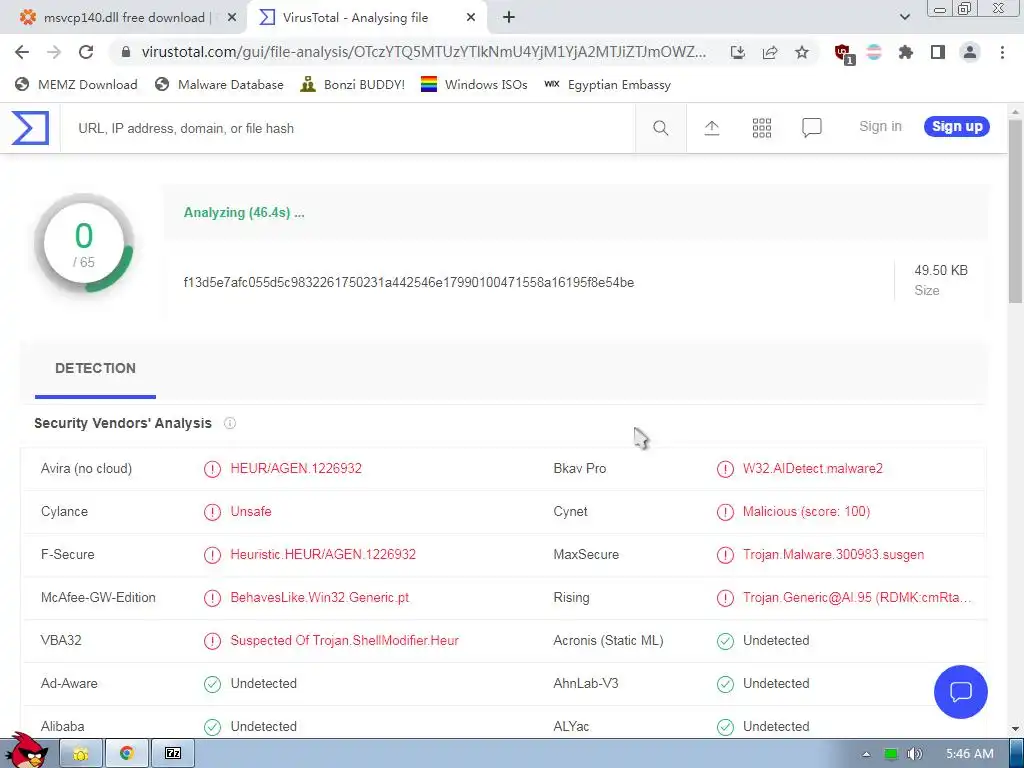Click MaxSecure result Trojan.Malware.300983.susgen
The width and height of the screenshot is (1024, 768).
click(833, 554)
